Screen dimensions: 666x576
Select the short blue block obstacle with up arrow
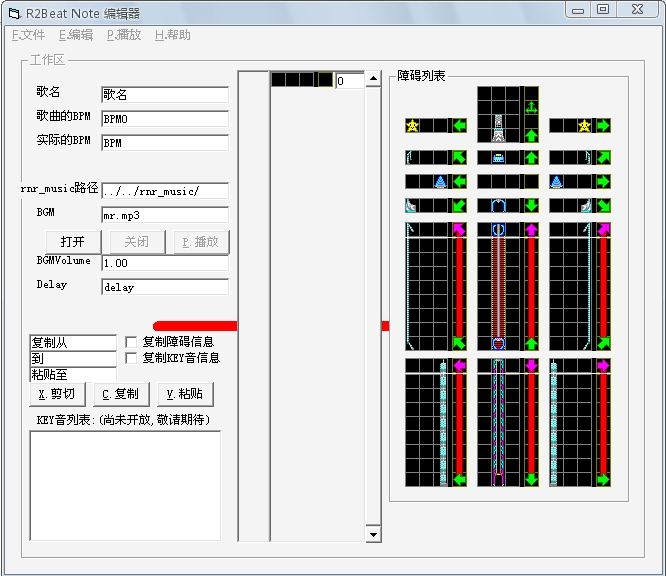point(508,158)
